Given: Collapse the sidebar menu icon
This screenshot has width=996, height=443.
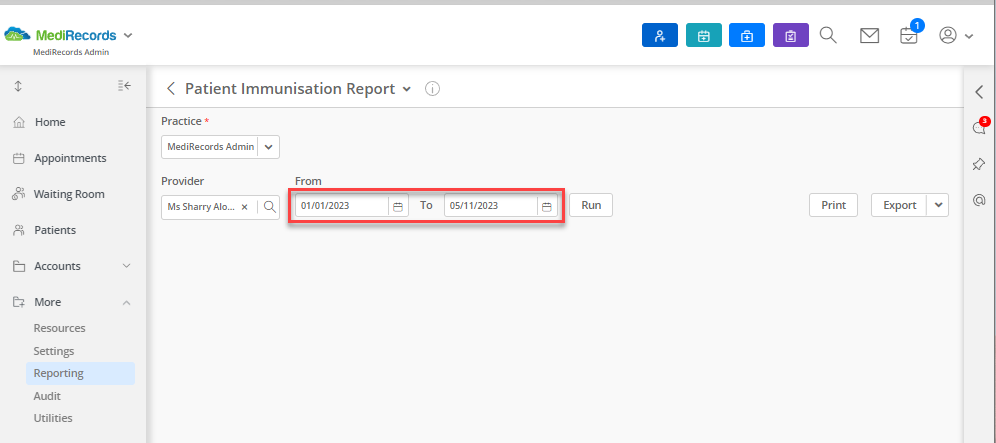Looking at the screenshot, I should pyautogui.click(x=124, y=86).
